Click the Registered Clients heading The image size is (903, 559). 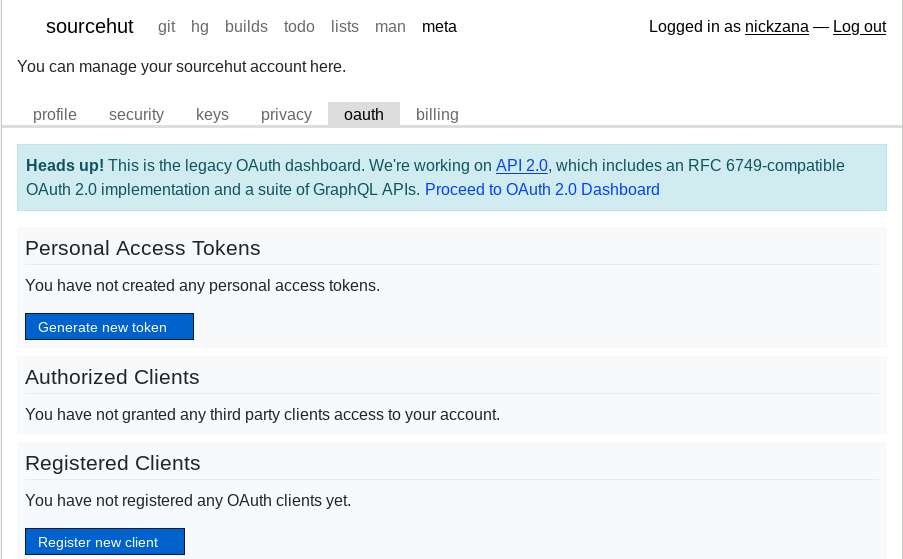[113, 463]
